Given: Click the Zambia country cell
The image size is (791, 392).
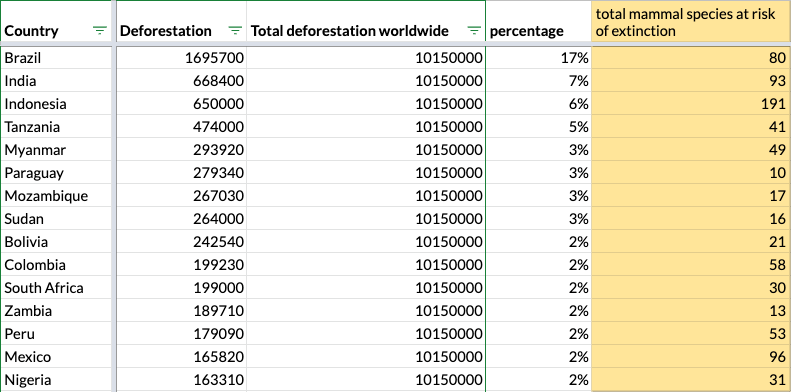Looking at the screenshot, I should click(x=55, y=310).
